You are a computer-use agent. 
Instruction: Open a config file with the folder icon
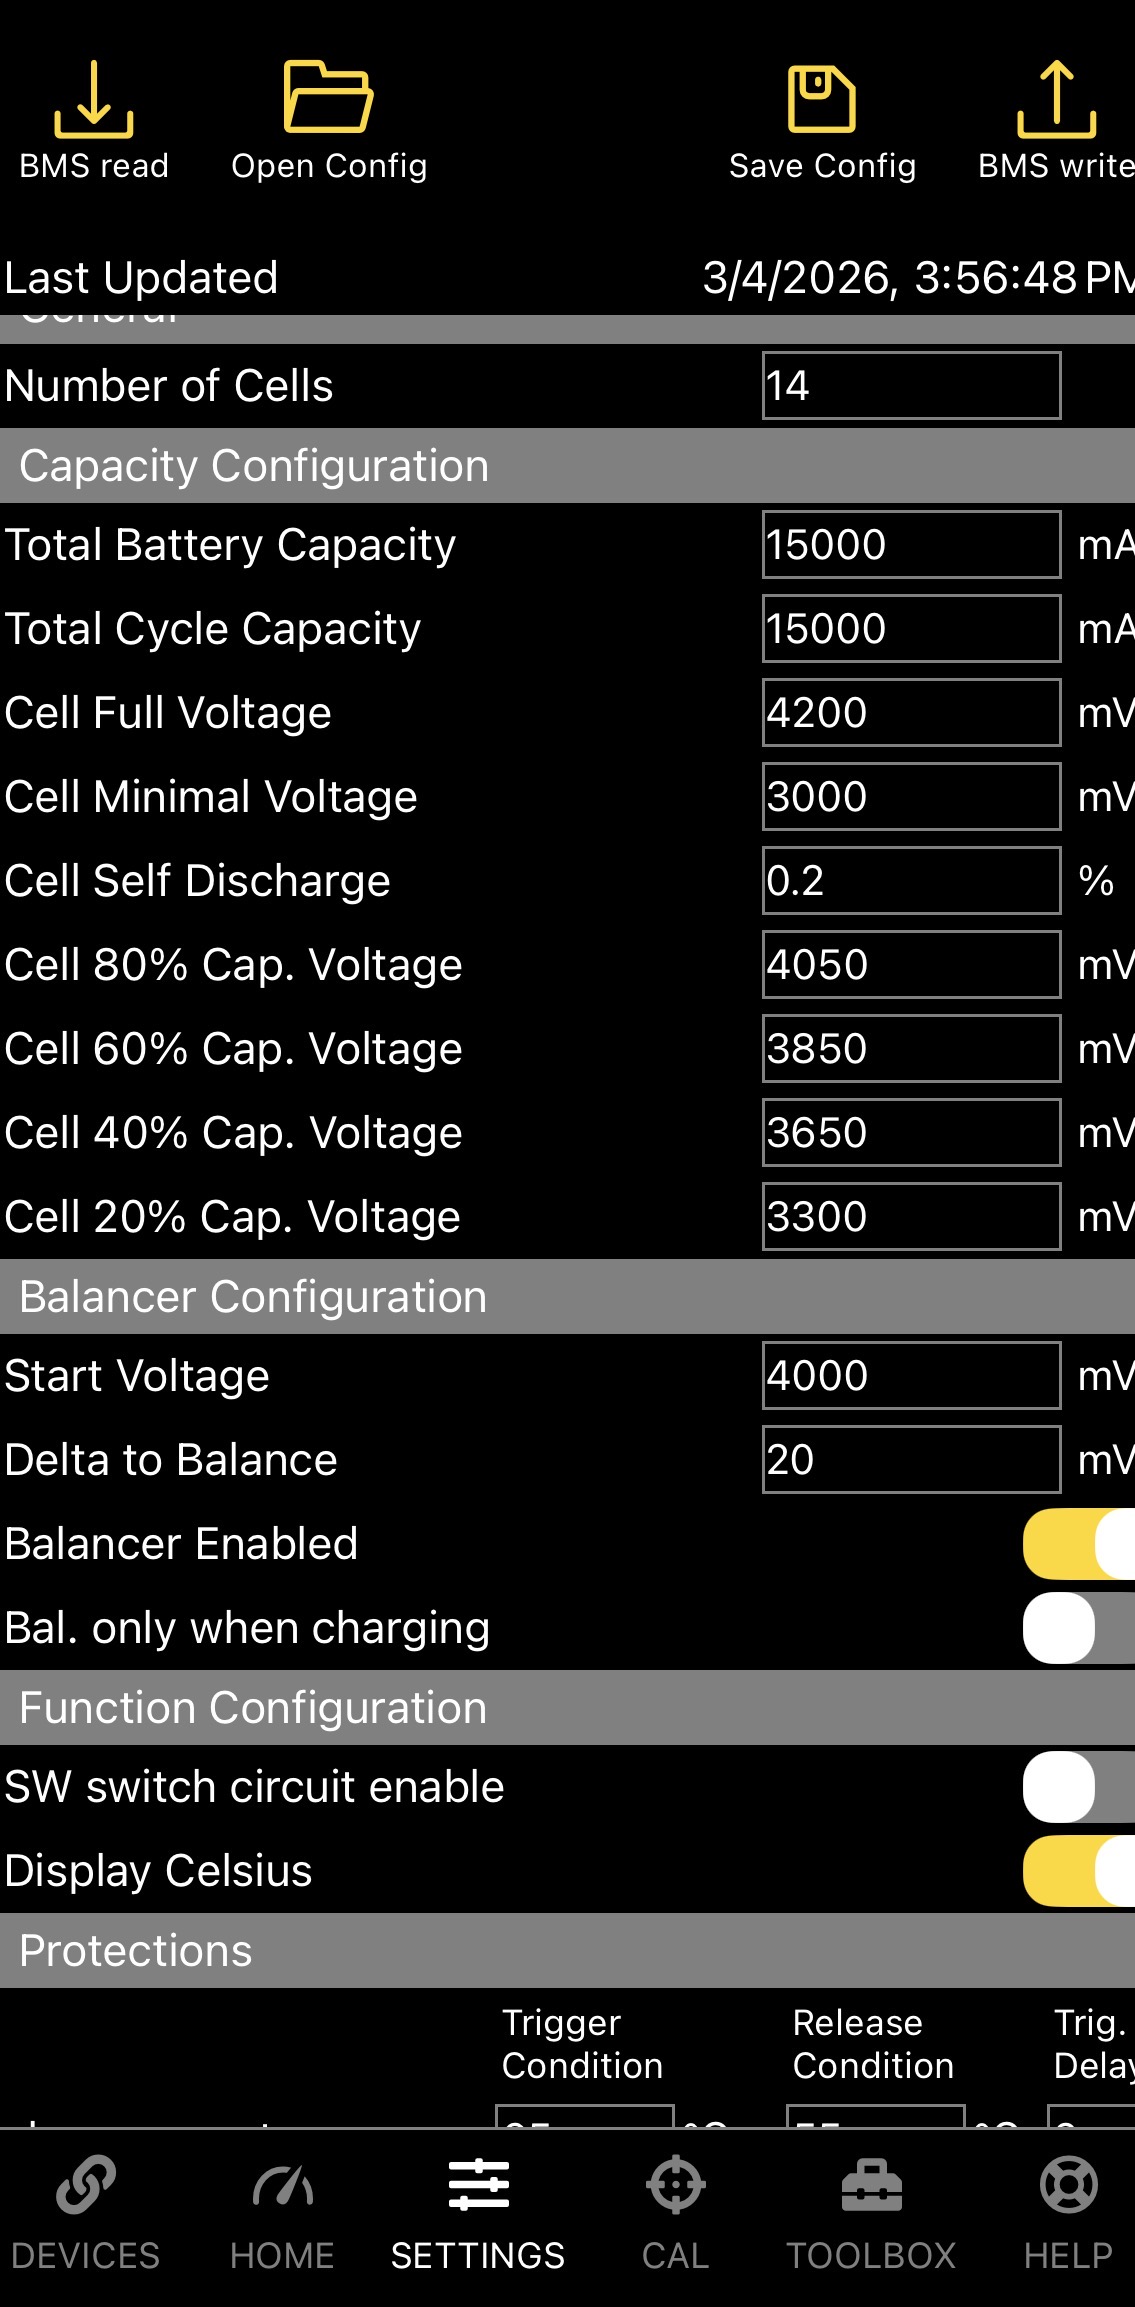click(x=328, y=97)
